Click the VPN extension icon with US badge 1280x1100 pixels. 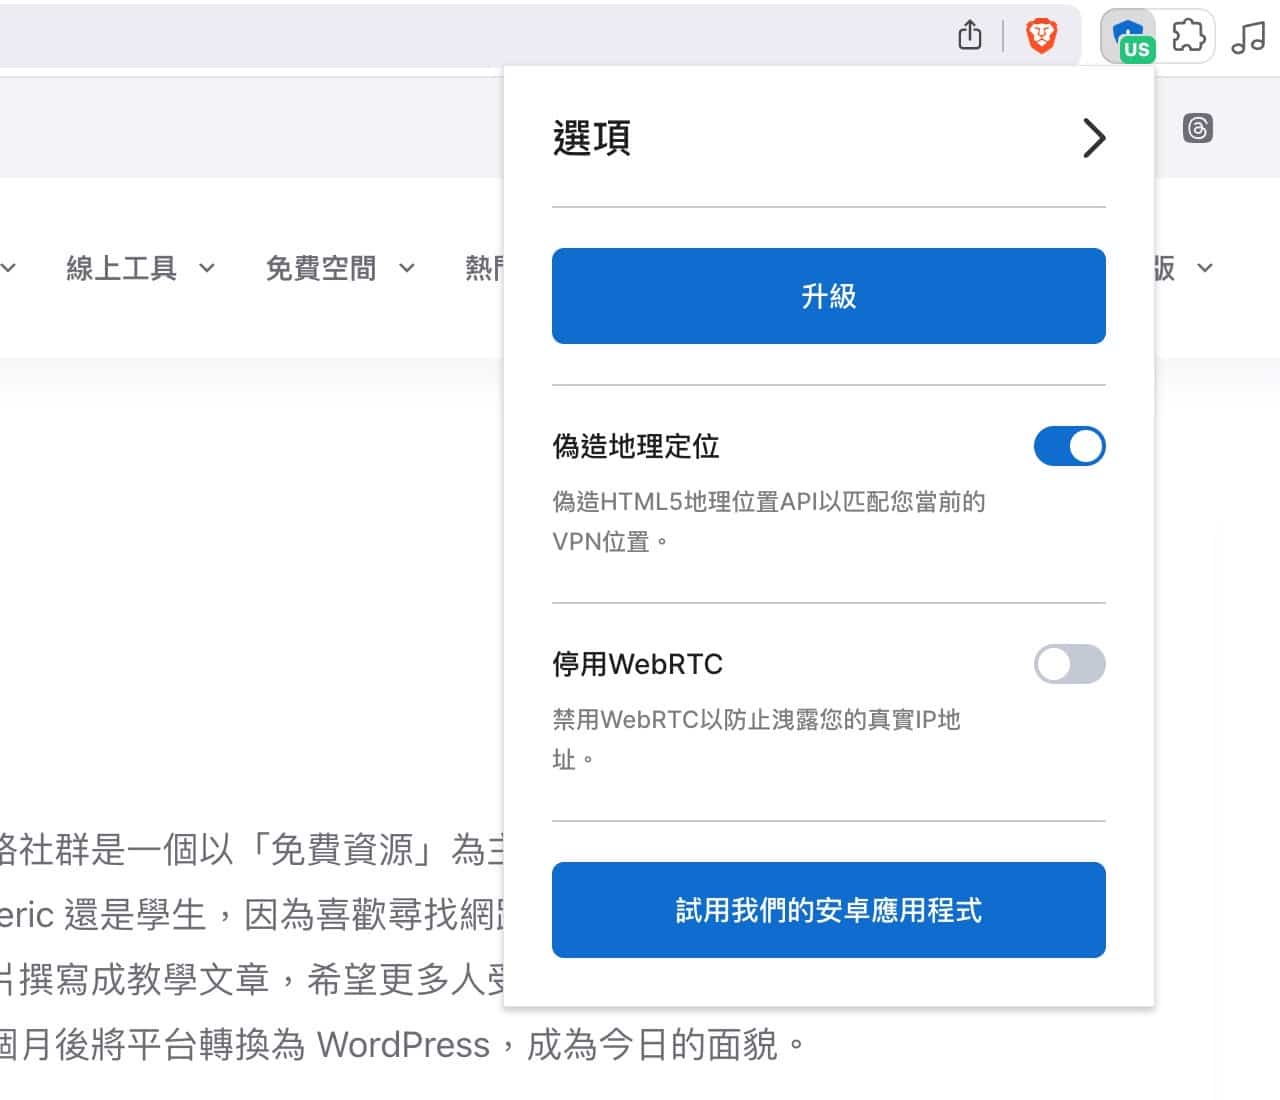1128,38
